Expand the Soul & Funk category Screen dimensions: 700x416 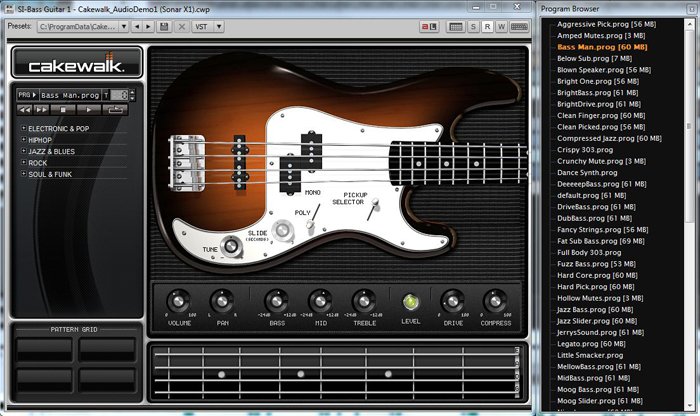[24, 174]
